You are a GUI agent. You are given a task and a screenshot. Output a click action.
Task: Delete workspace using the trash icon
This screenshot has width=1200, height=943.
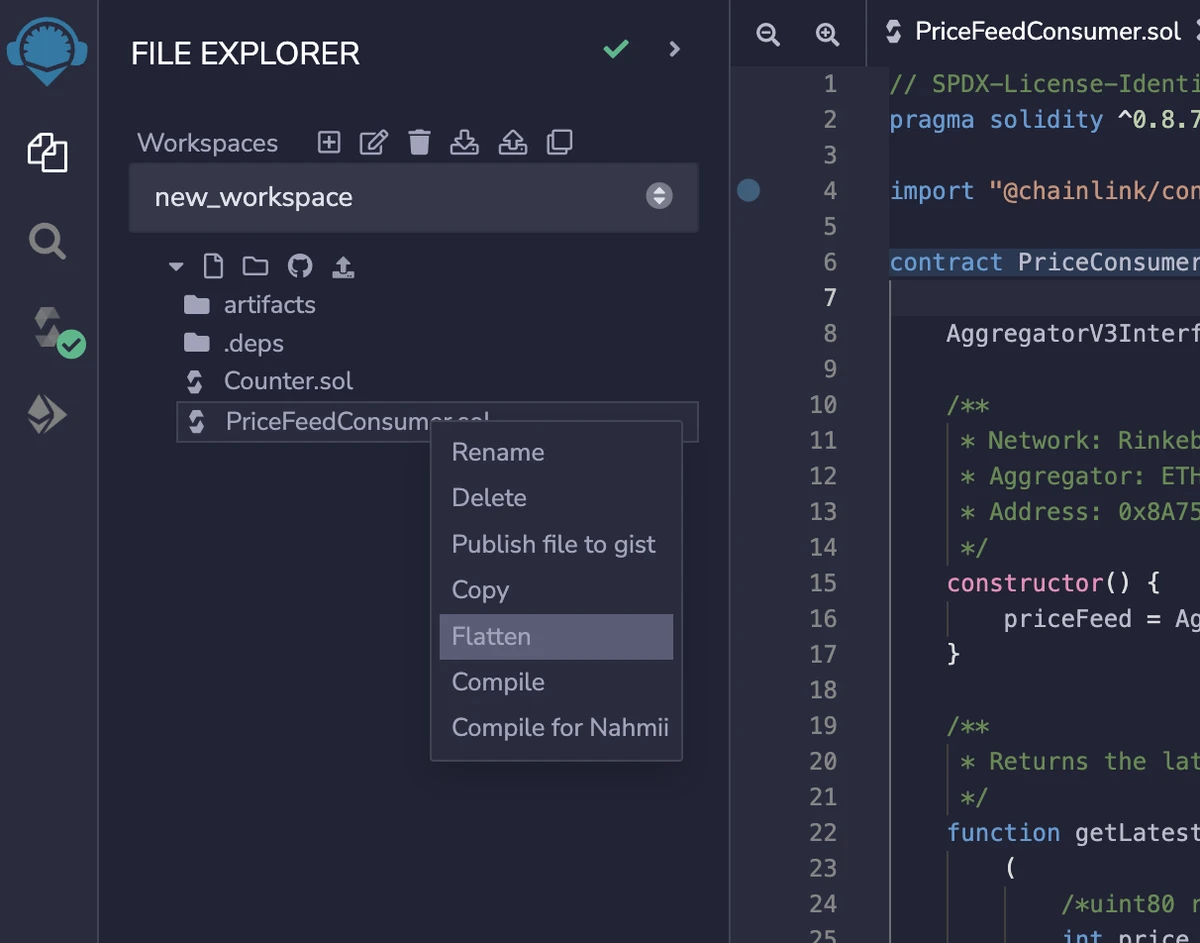click(419, 143)
